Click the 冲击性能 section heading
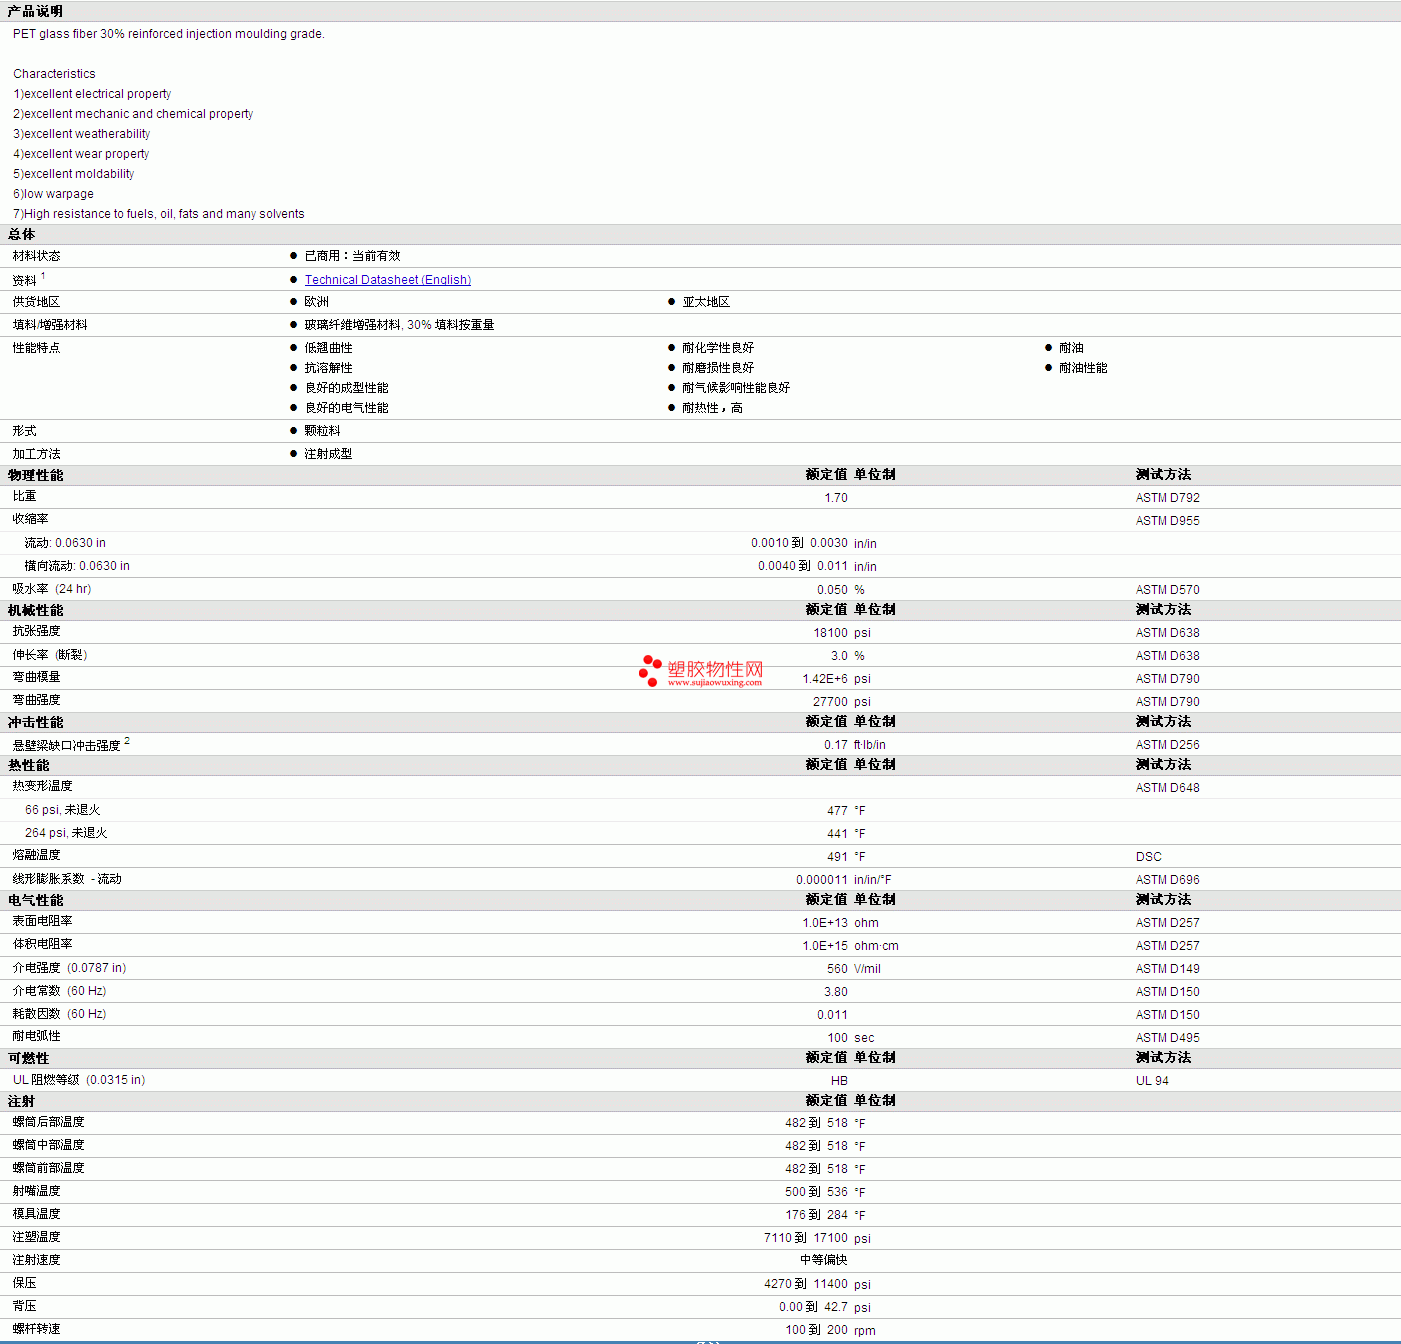1401x1344 pixels. point(35,722)
